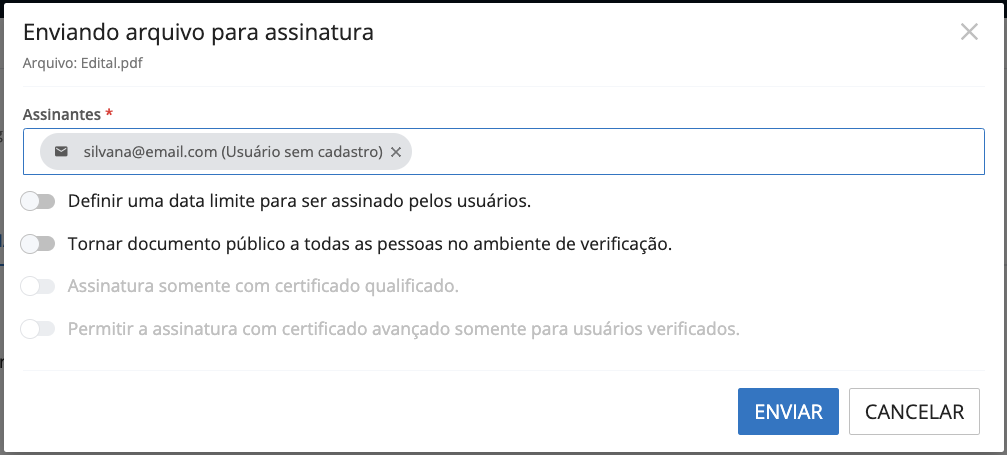Click the 'Permitir a assinatura com certificado avançado' label
Viewport: 1007px width, 455px height.
pos(403,328)
